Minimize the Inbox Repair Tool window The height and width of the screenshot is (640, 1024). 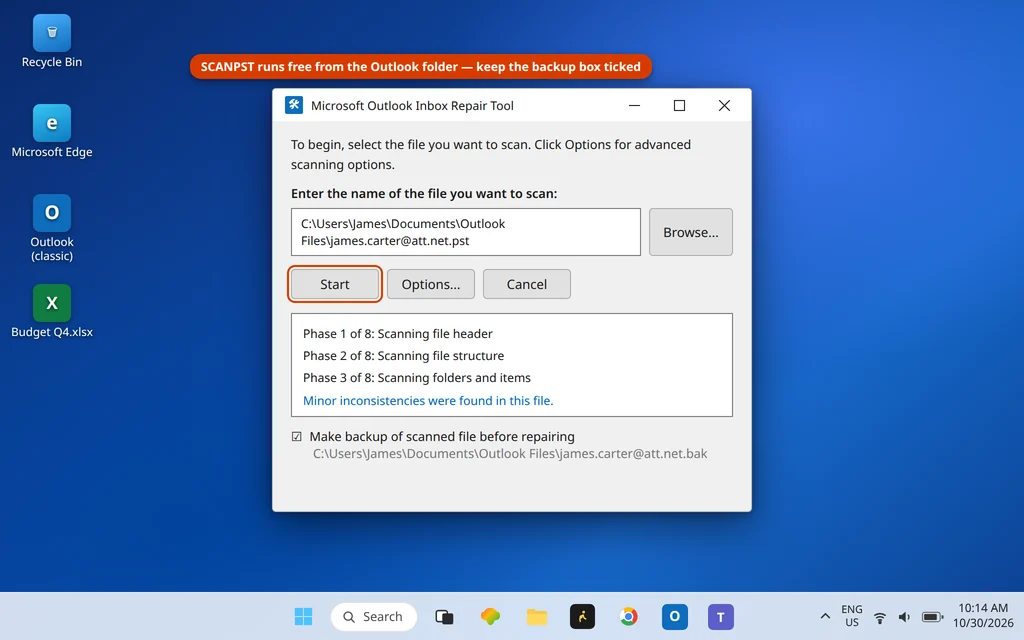[634, 105]
